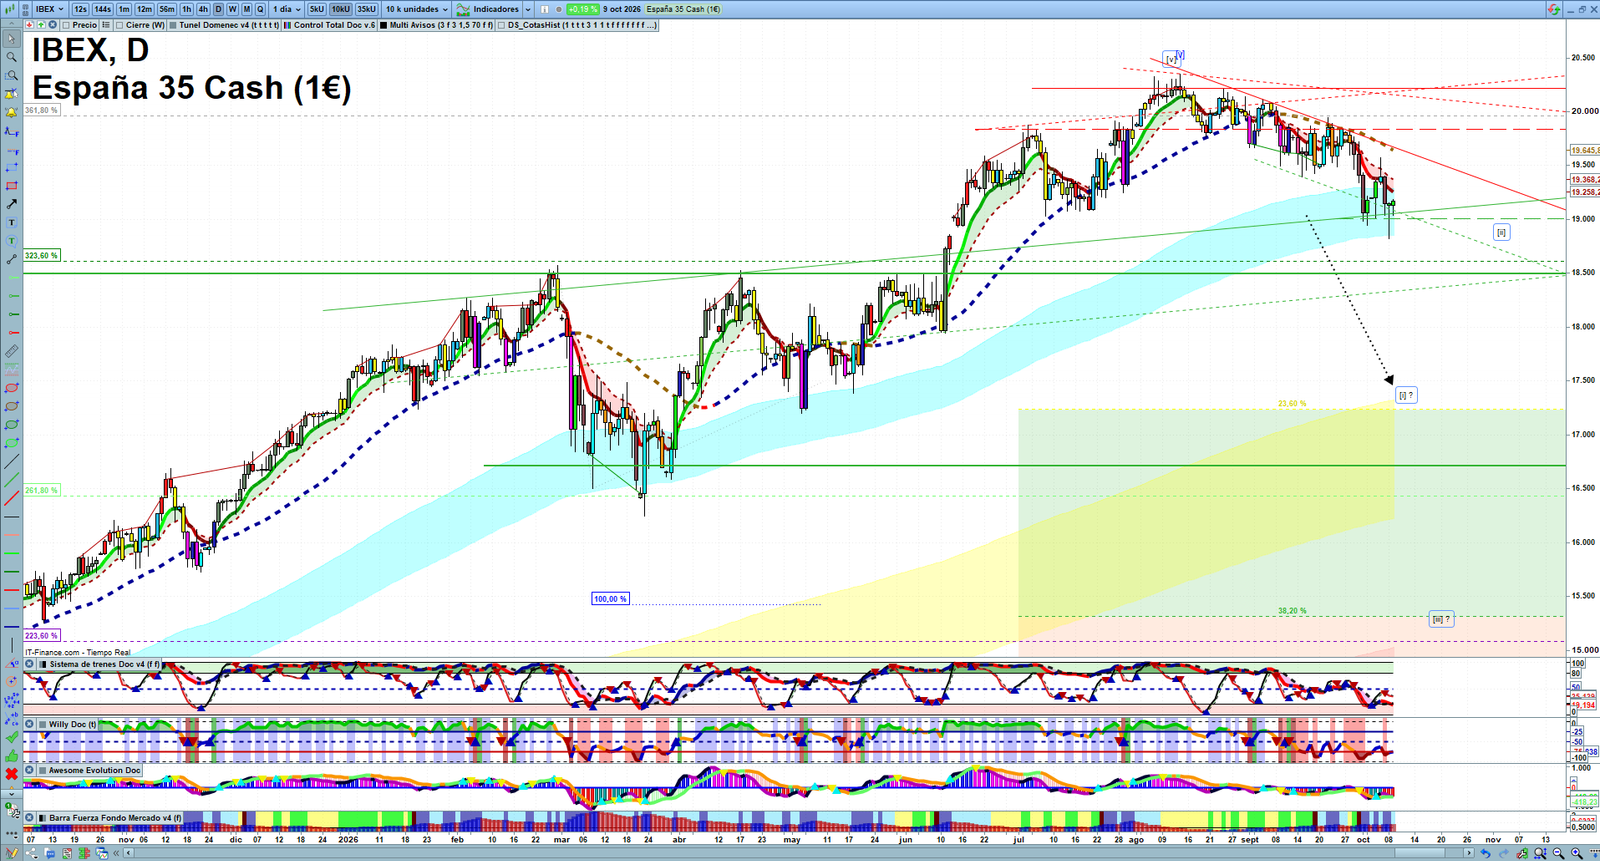Select the 1h timeframe
Viewport: 1600px width, 861px height.
(x=186, y=9)
